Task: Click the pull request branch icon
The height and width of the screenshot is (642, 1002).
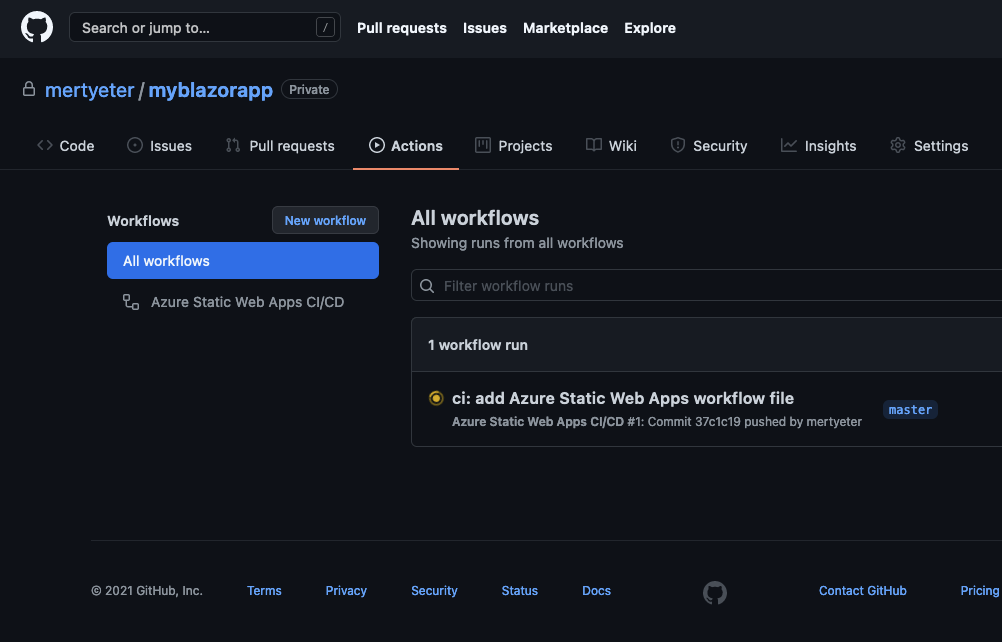Action: 233,145
